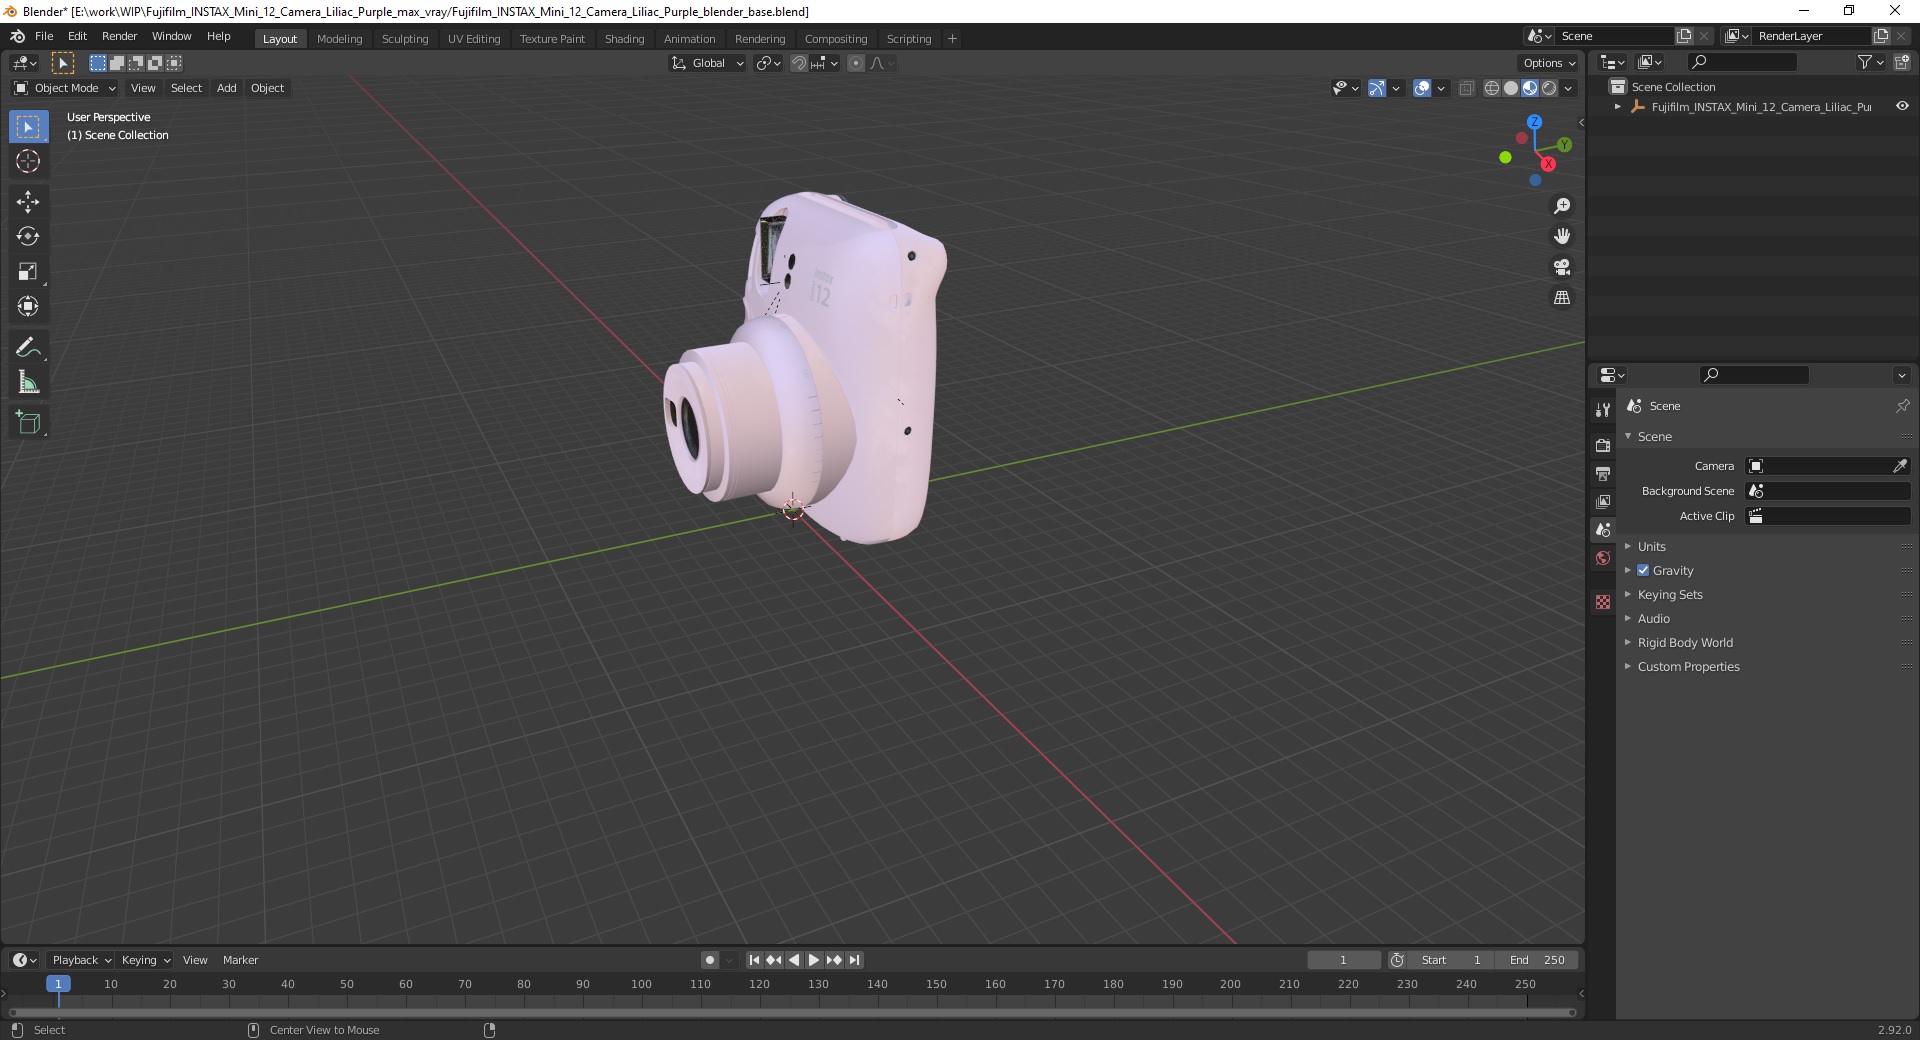Image resolution: width=1920 pixels, height=1040 pixels.
Task: Open the Global transform orientation dropdown
Action: 707,63
